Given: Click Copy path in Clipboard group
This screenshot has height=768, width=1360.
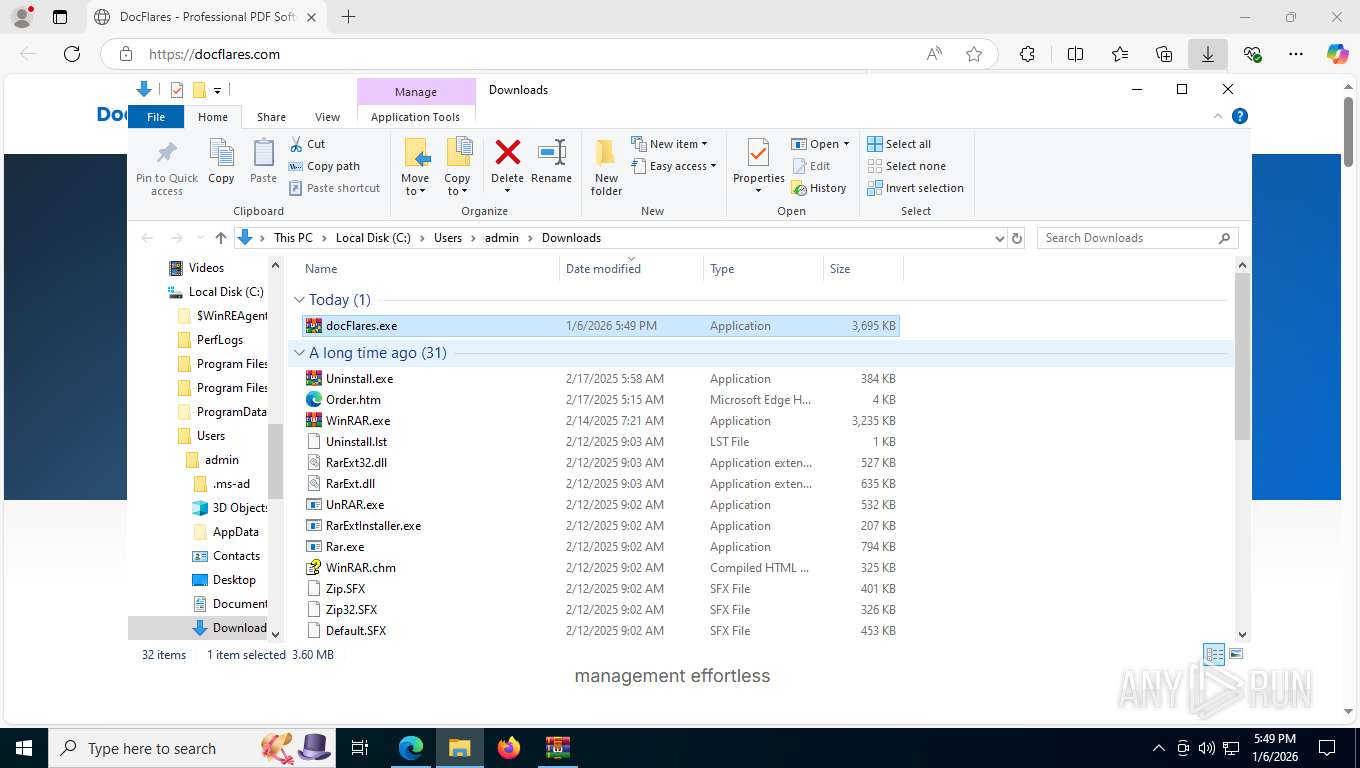Looking at the screenshot, I should [x=324, y=166].
